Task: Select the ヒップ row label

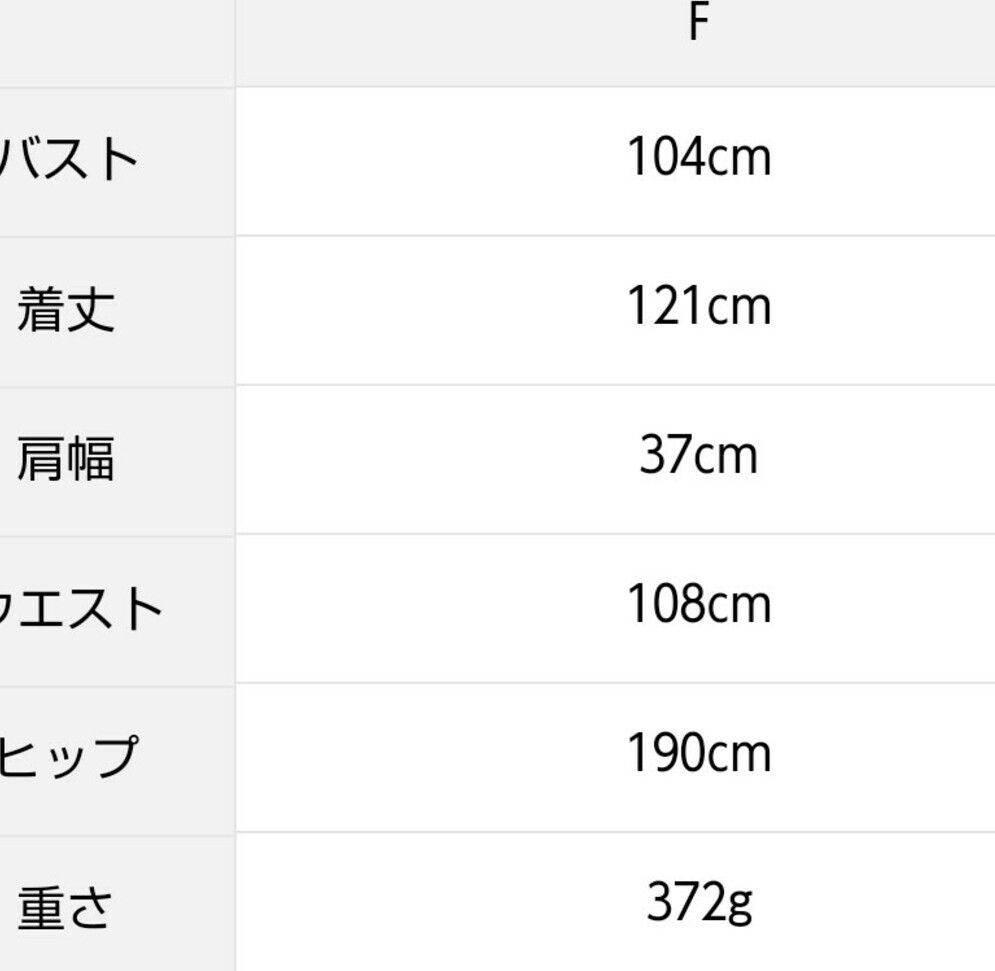Action: point(68,757)
